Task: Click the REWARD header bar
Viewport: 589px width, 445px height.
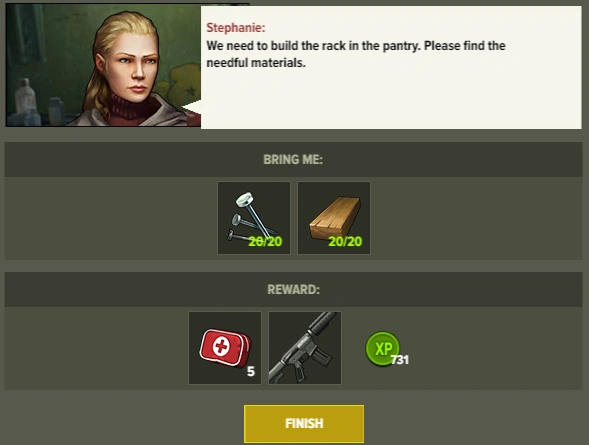Action: point(293,290)
